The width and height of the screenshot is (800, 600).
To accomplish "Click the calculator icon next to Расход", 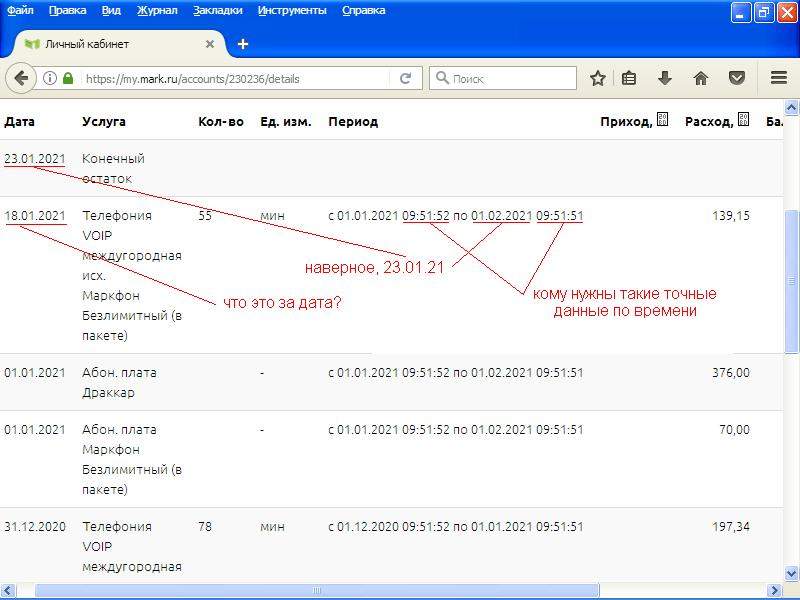I will [743, 121].
